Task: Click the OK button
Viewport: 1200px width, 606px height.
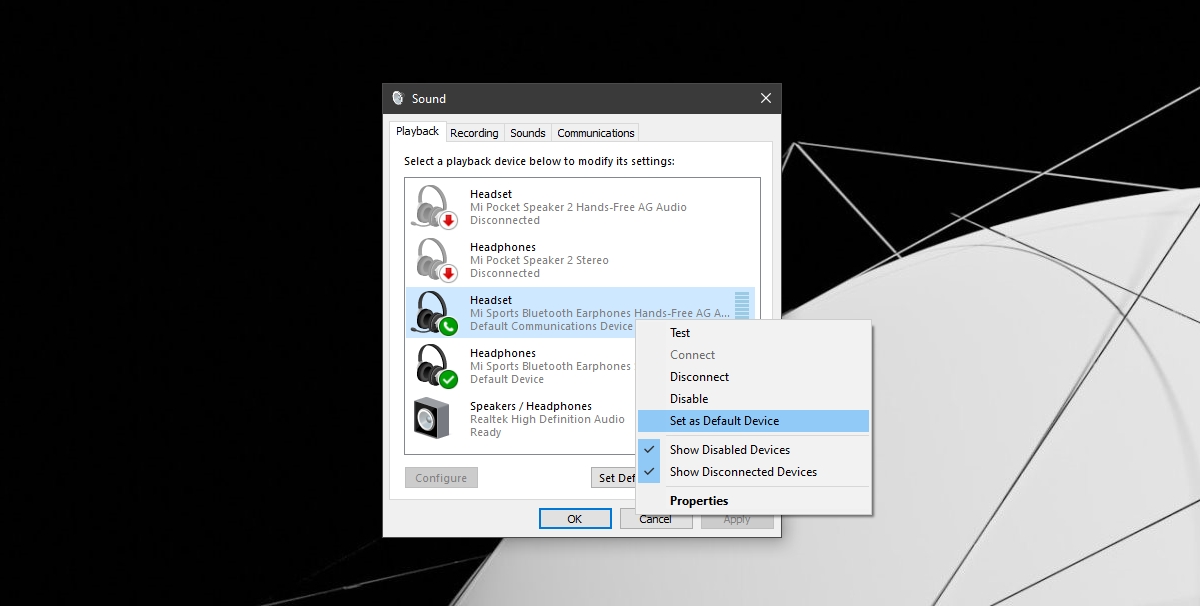Action: pyautogui.click(x=575, y=519)
